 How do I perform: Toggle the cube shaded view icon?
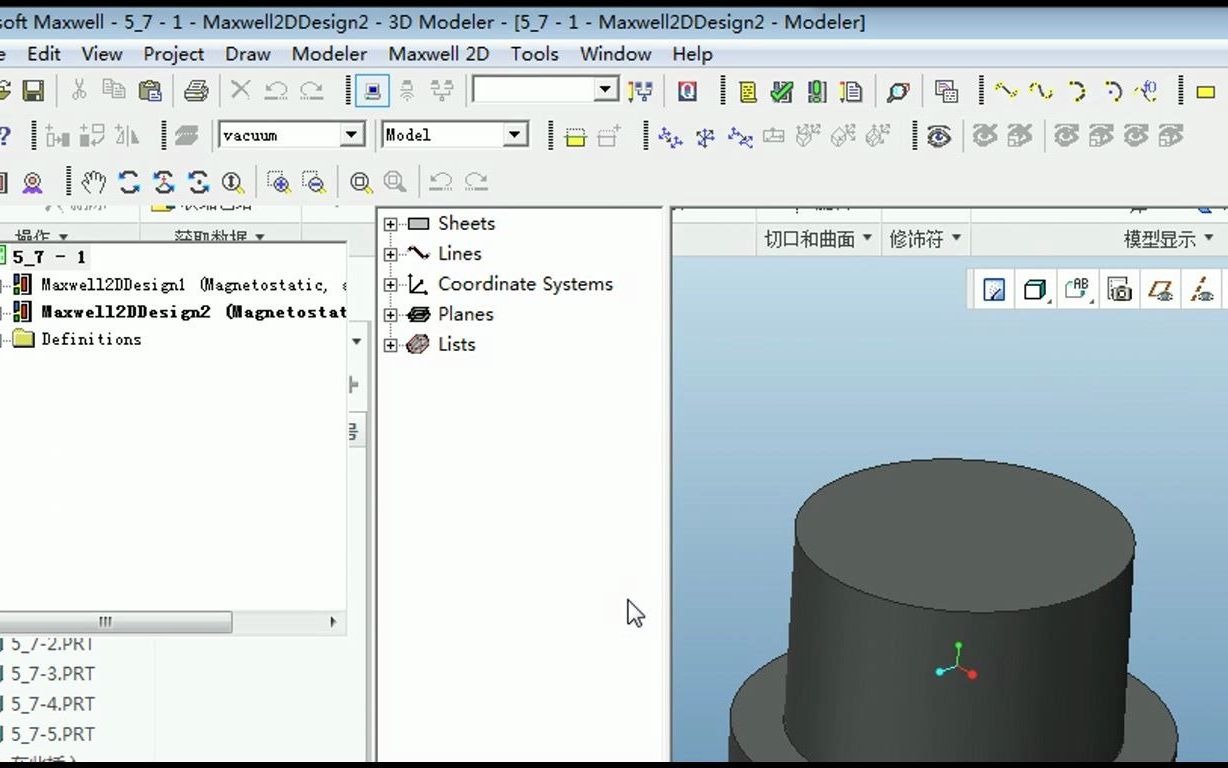(1034, 289)
